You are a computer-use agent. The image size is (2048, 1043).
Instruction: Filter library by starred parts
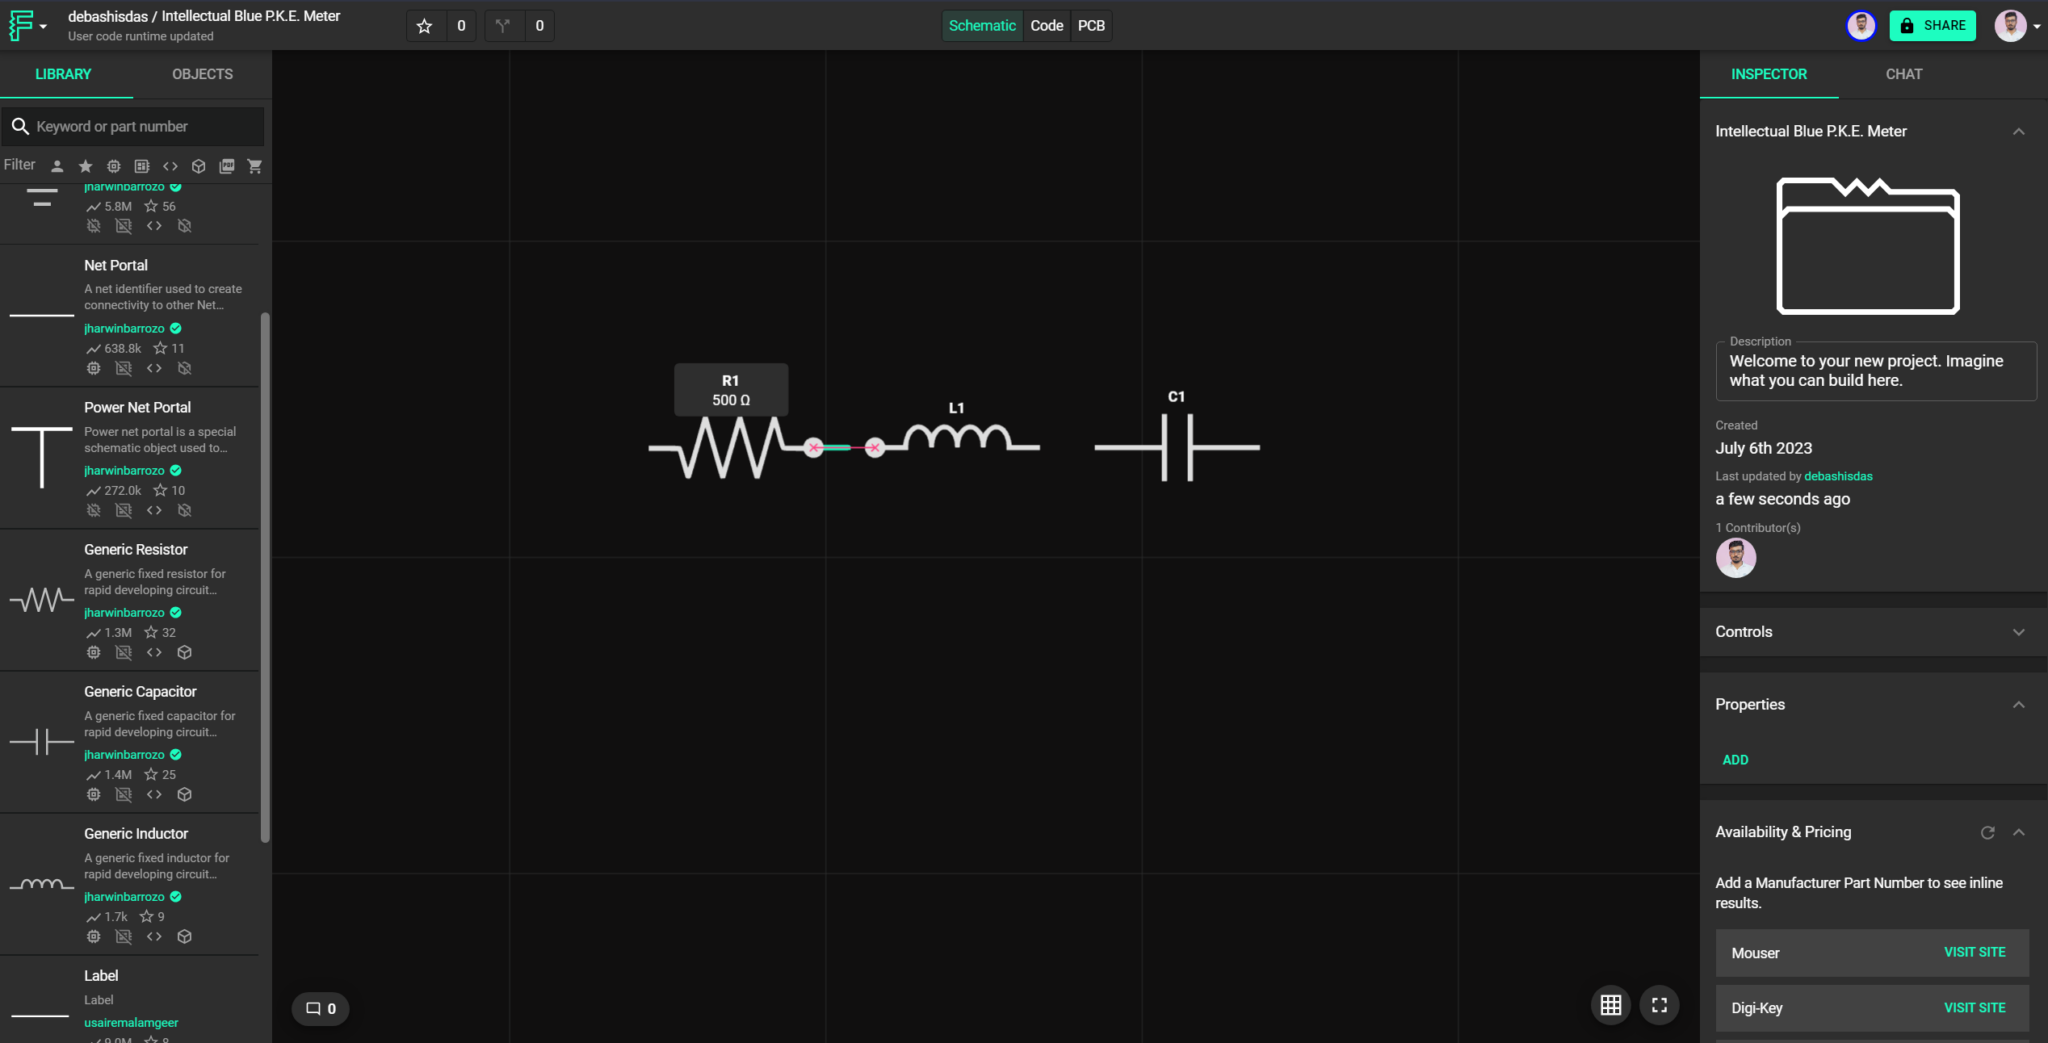pyautogui.click(x=85, y=166)
